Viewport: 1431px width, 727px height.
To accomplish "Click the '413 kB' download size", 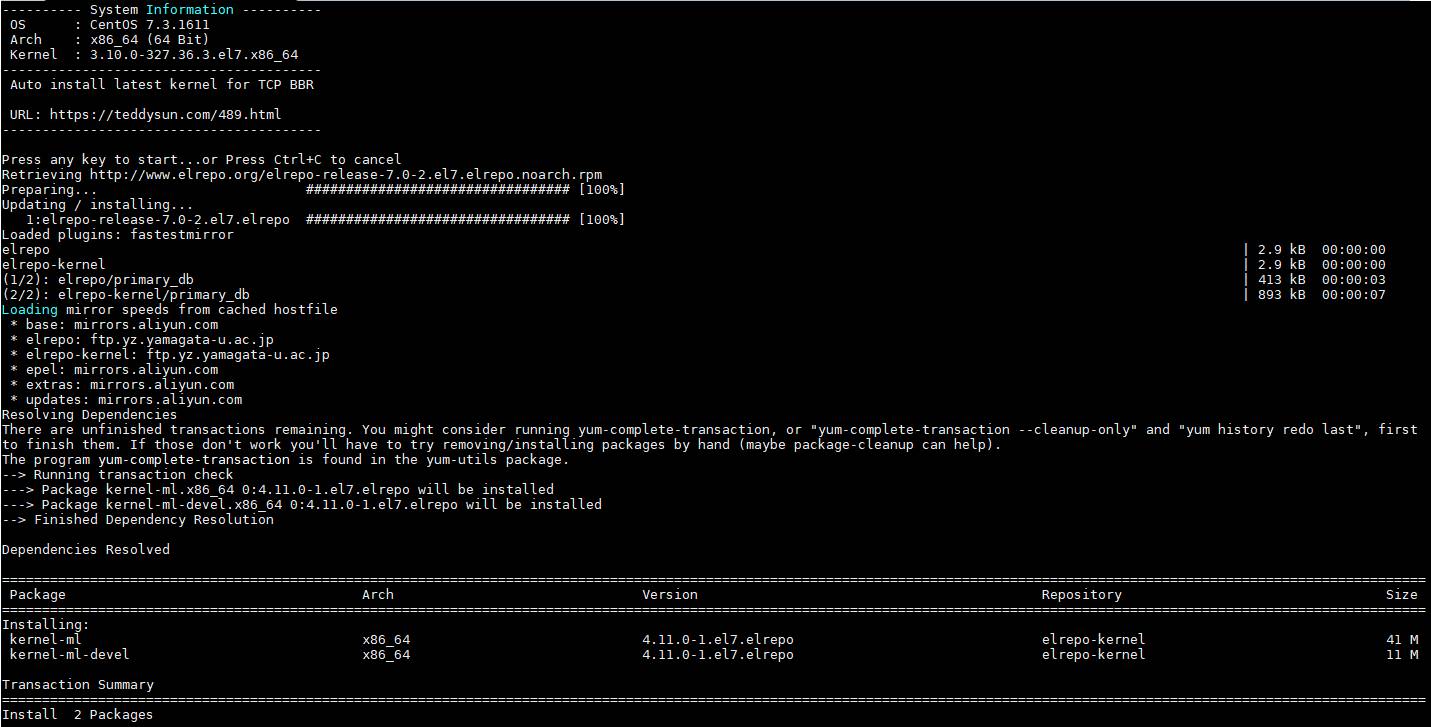I will [x=1282, y=280].
